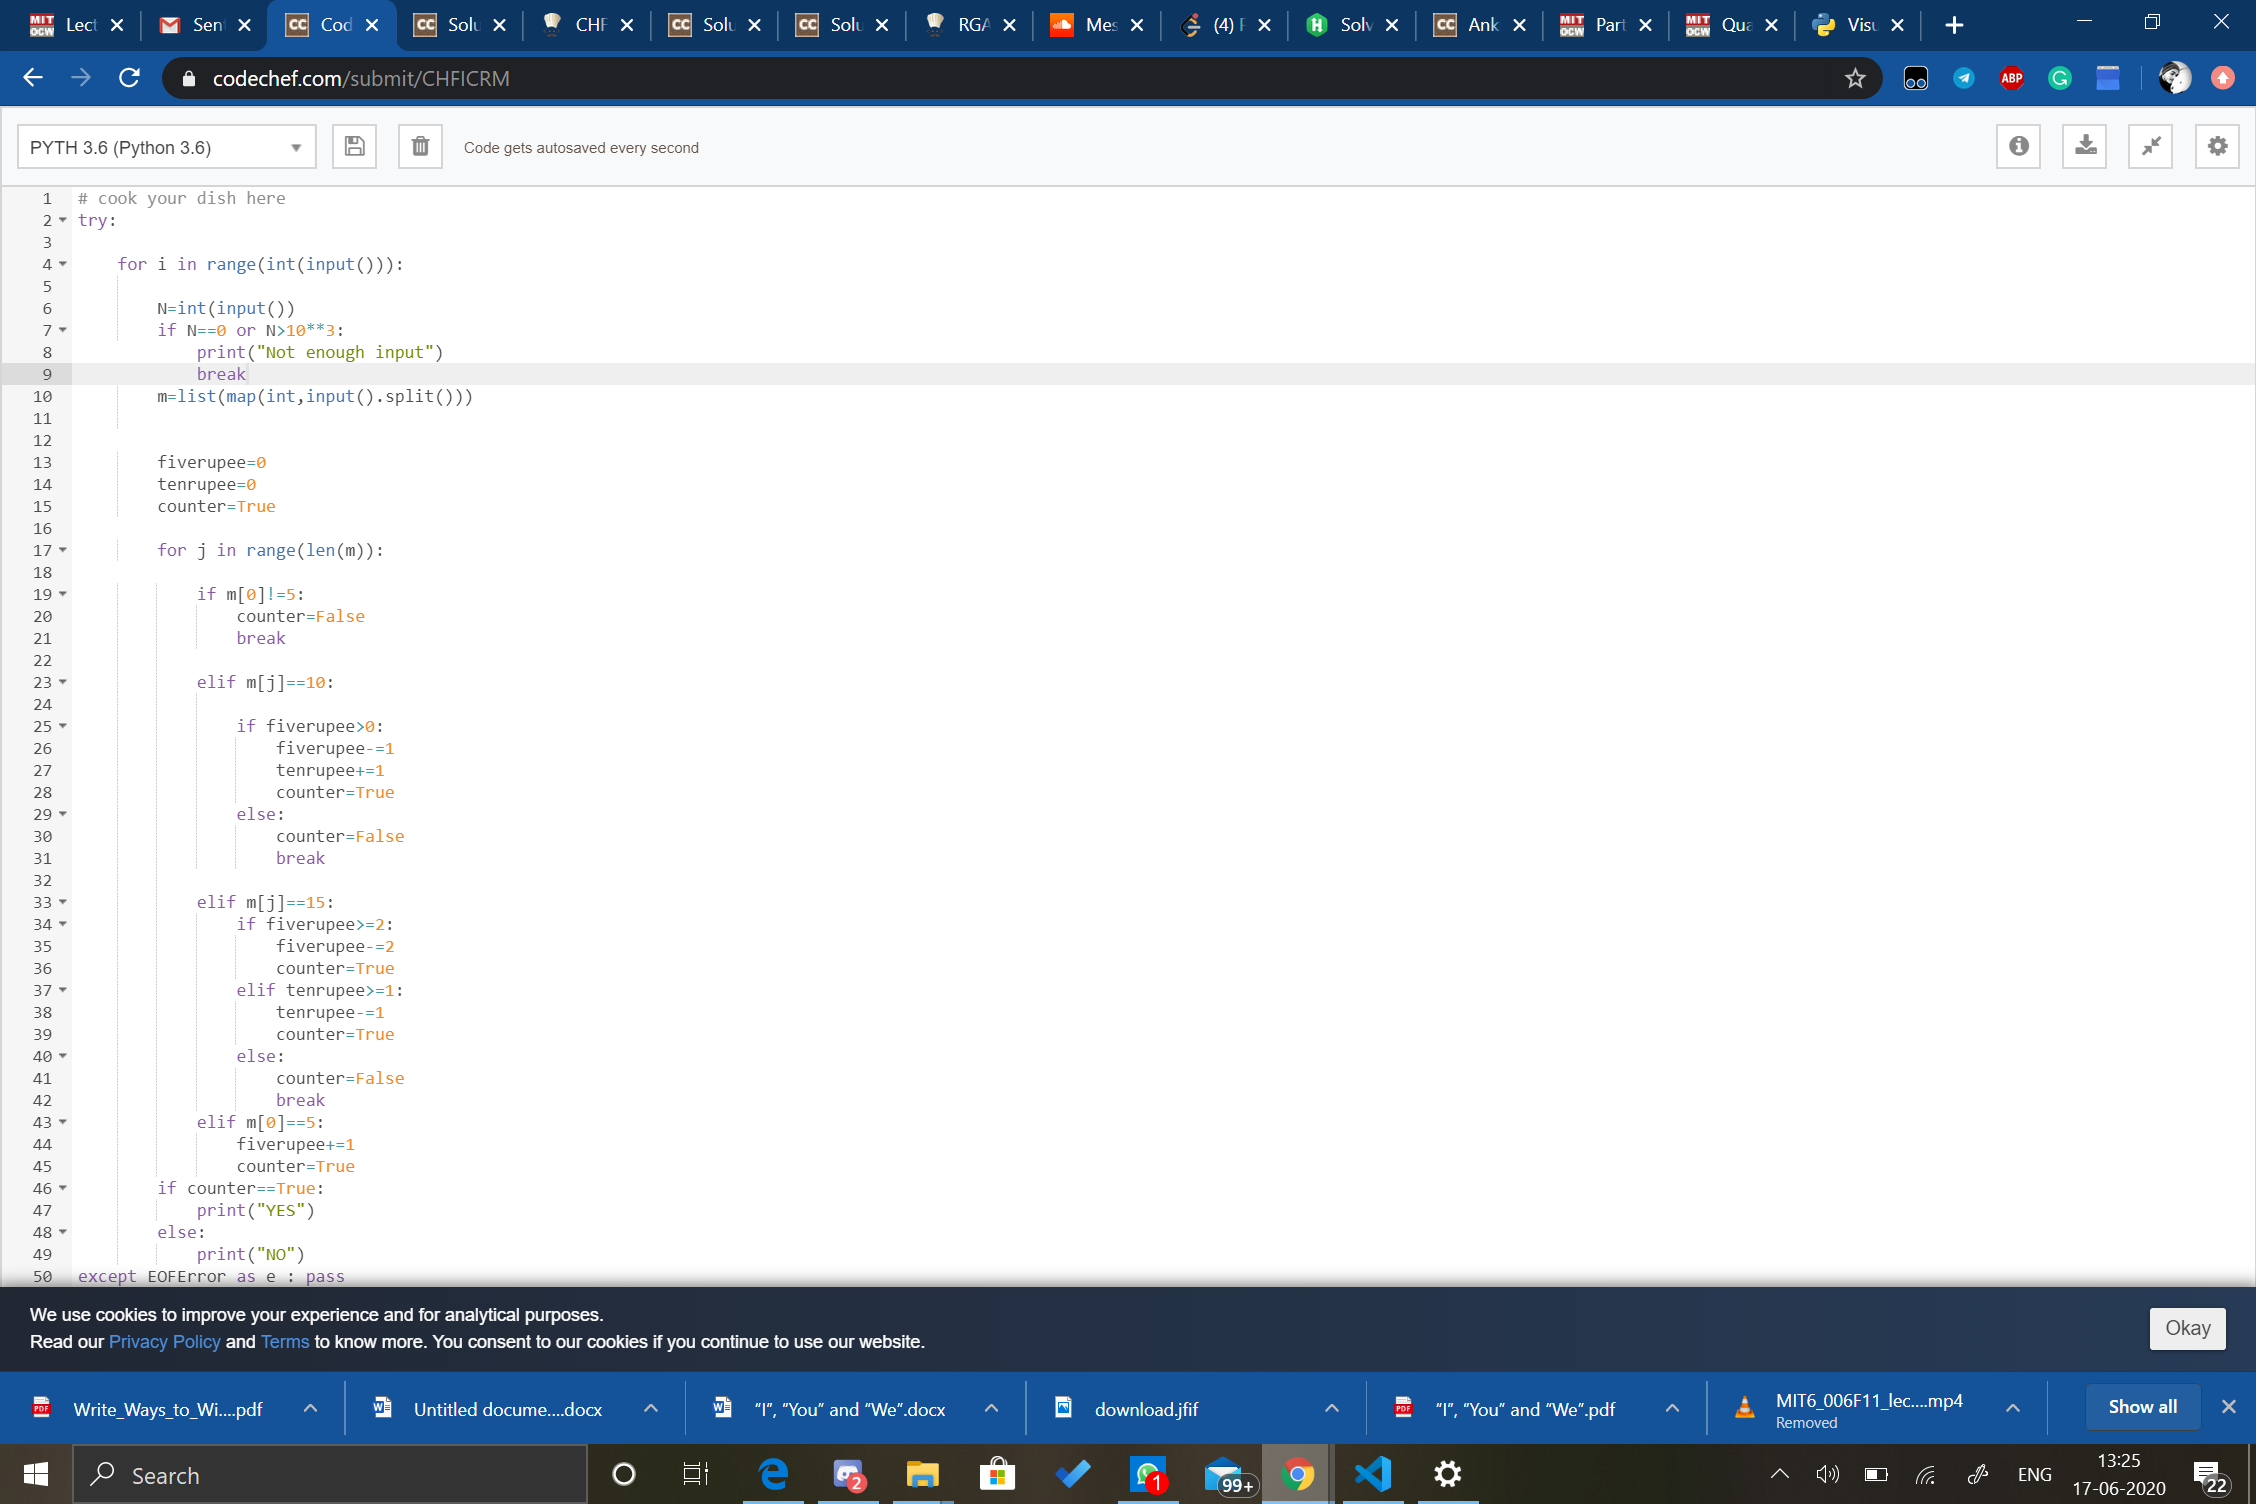Fold the for loop at line 17
Screen dimensions: 2256x1504
tap(63, 550)
